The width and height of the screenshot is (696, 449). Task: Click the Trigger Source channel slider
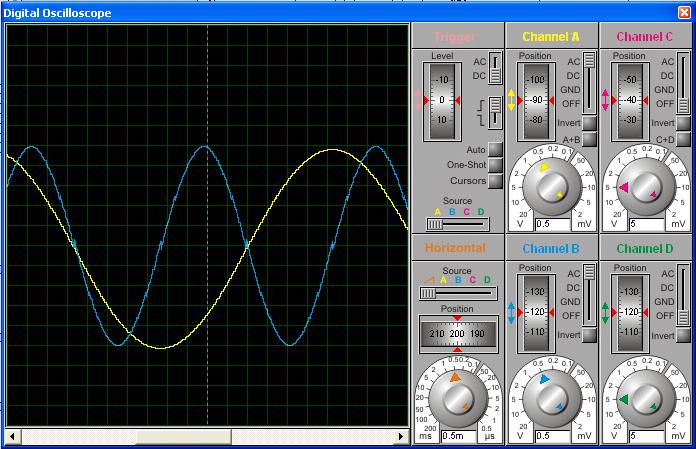458,224
